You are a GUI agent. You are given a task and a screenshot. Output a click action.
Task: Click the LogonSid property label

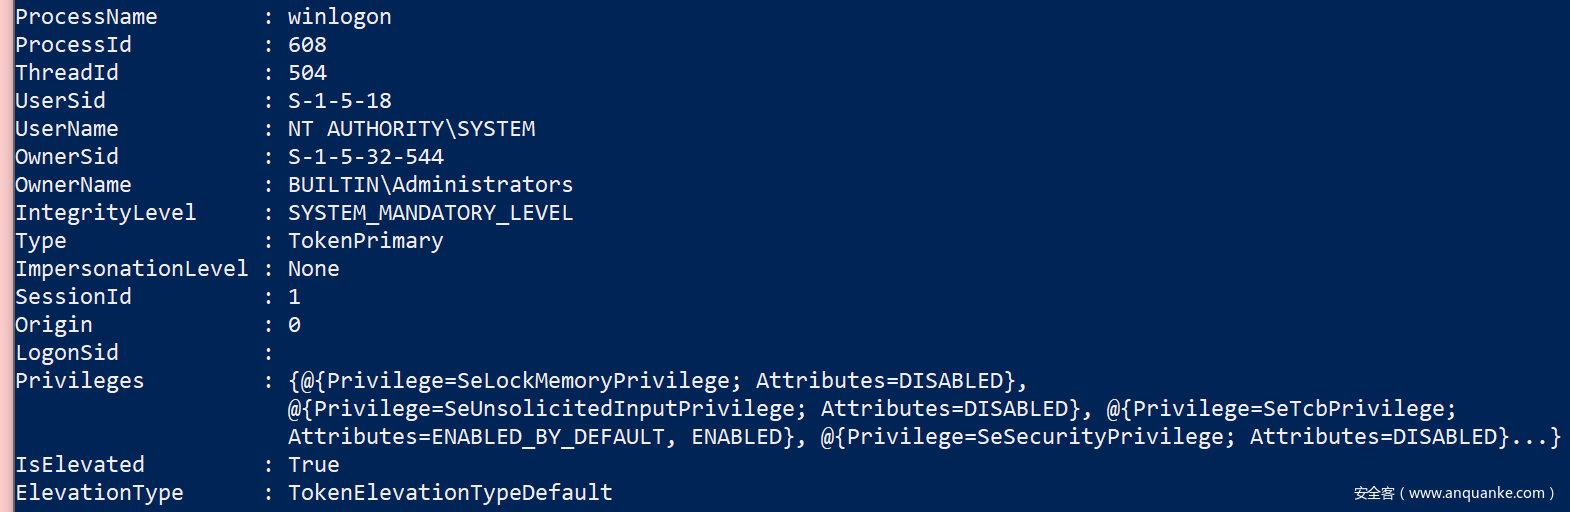pos(66,353)
